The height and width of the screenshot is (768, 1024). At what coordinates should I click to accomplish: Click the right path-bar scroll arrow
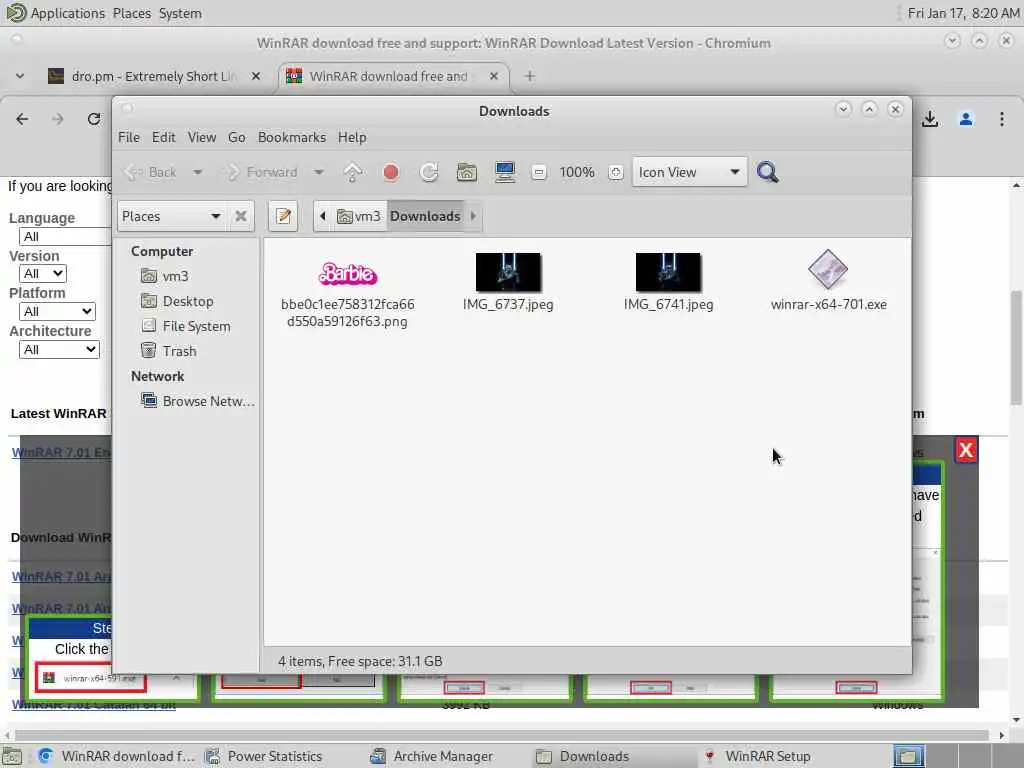473,216
